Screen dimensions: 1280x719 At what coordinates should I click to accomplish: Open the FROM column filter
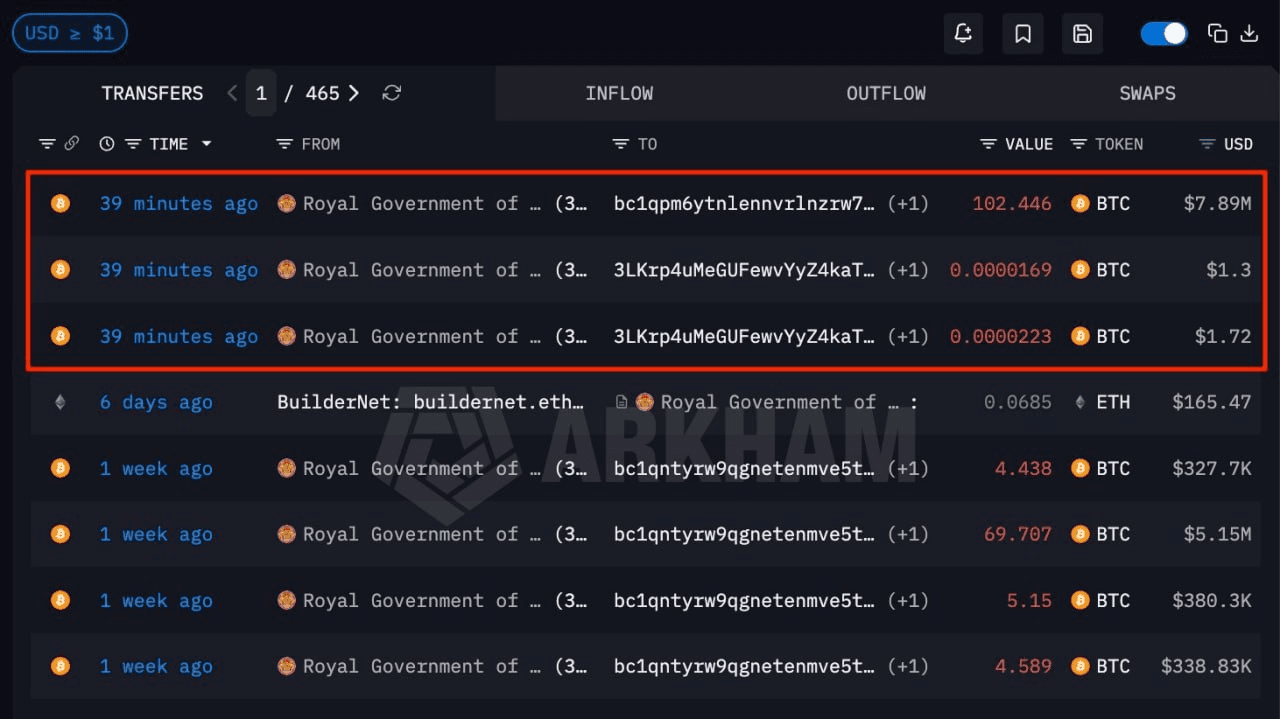coord(285,144)
